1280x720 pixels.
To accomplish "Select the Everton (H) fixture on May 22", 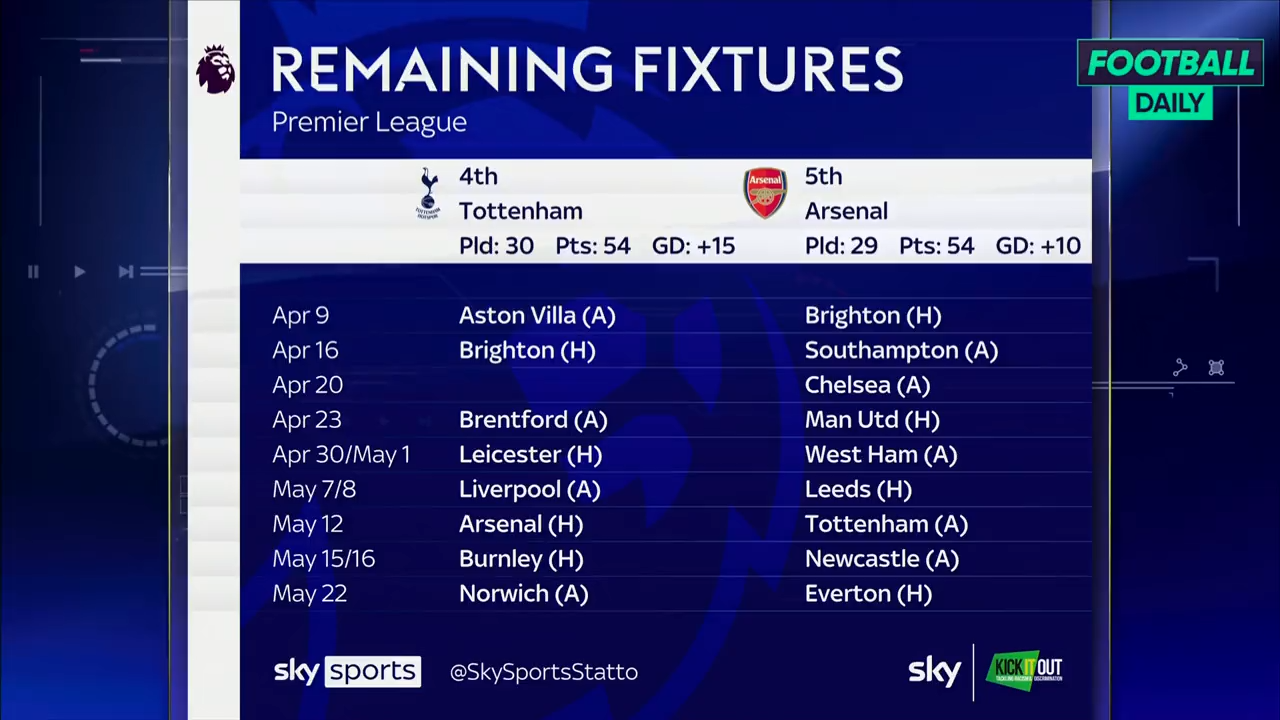I will [868, 594].
